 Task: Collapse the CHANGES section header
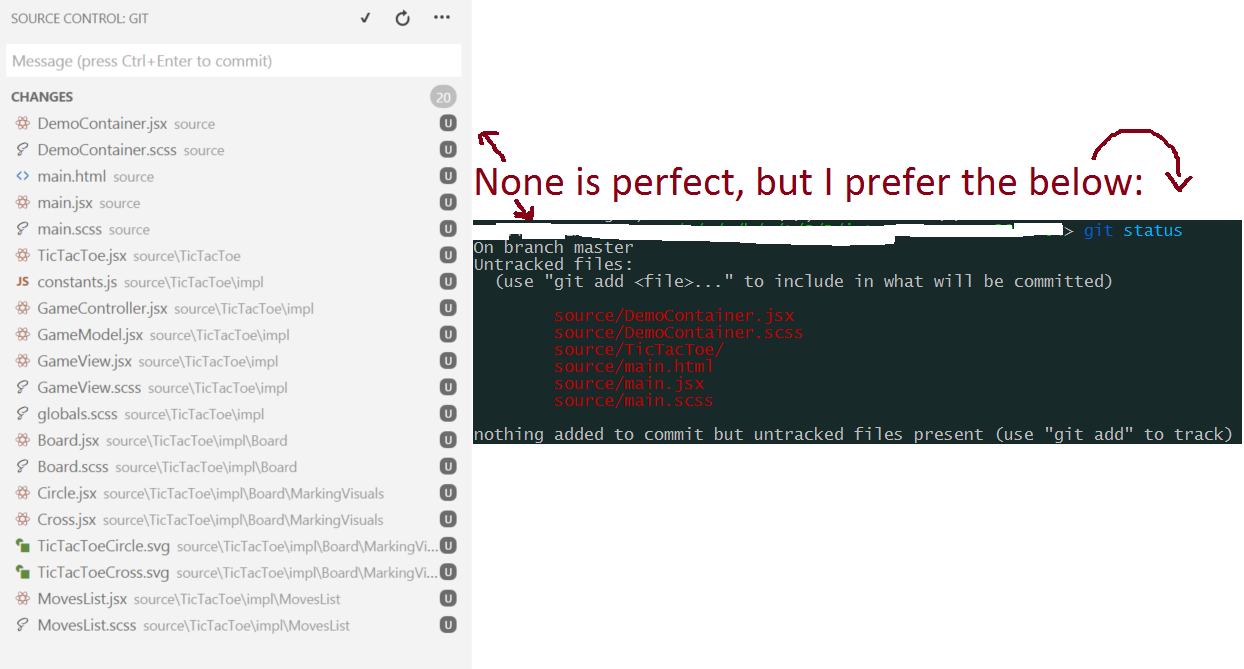(42, 97)
